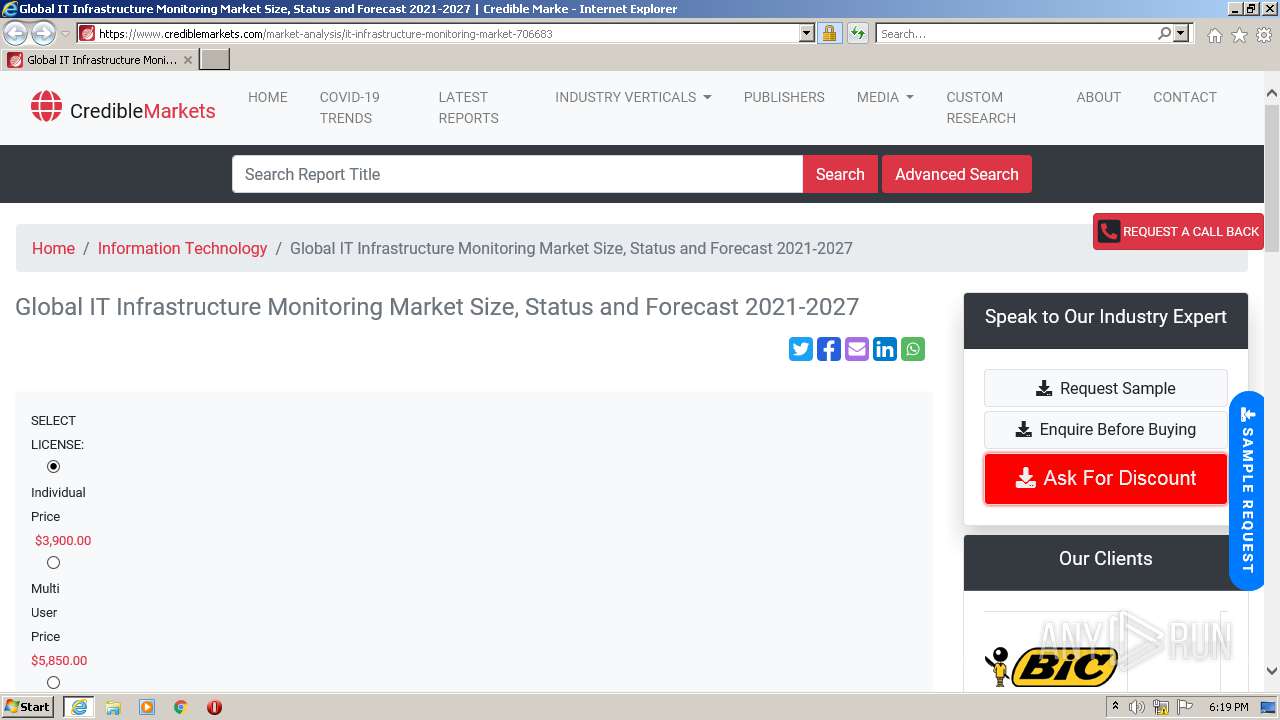Click the Ask For Discount button
This screenshot has width=1280, height=720.
tap(1106, 478)
